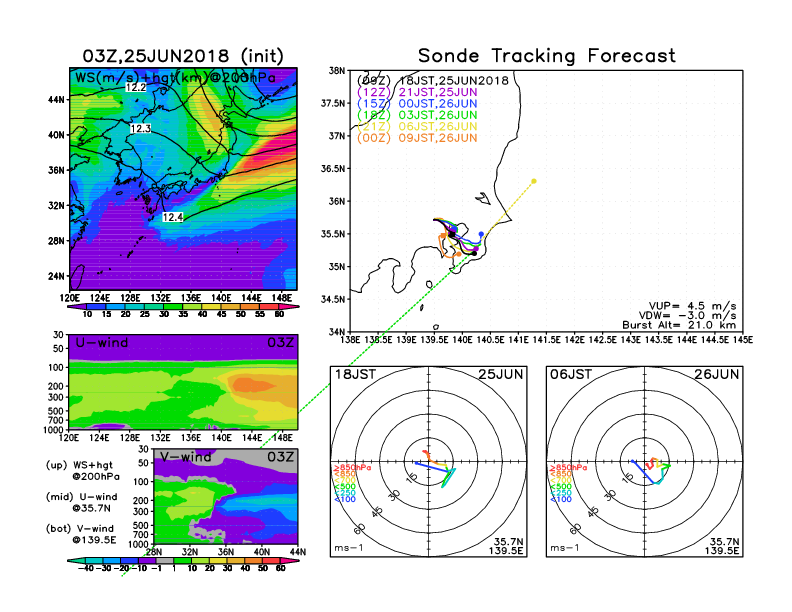Click the orange 45–50 segment of wind speed colorbar
This screenshot has width=792, height=612.
230,306
